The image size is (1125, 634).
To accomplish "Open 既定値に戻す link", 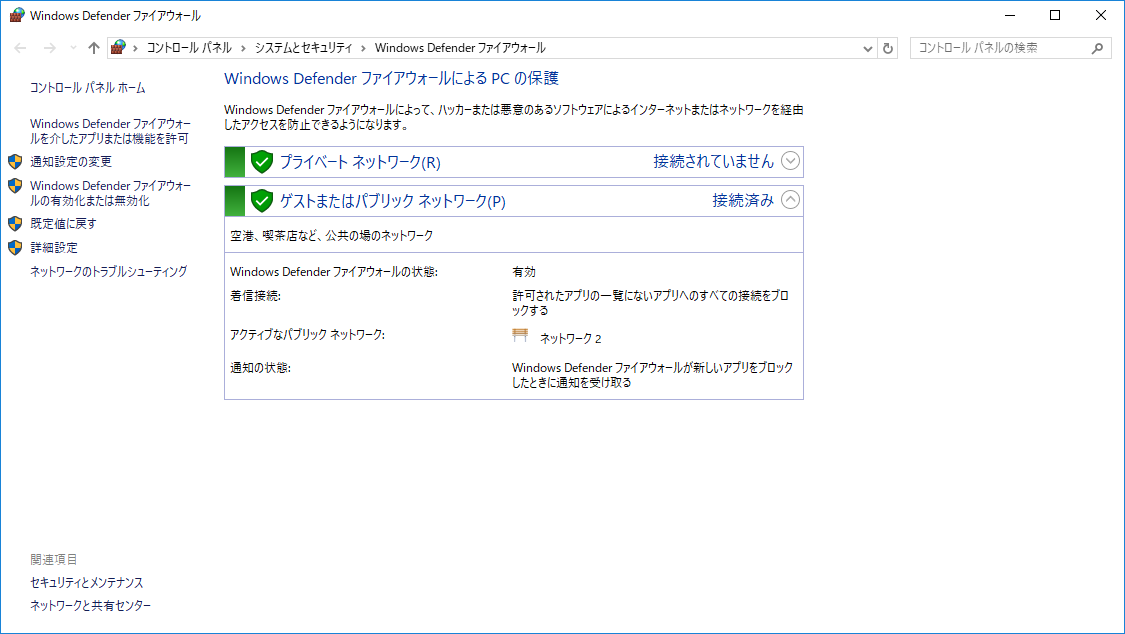I will click(63, 224).
